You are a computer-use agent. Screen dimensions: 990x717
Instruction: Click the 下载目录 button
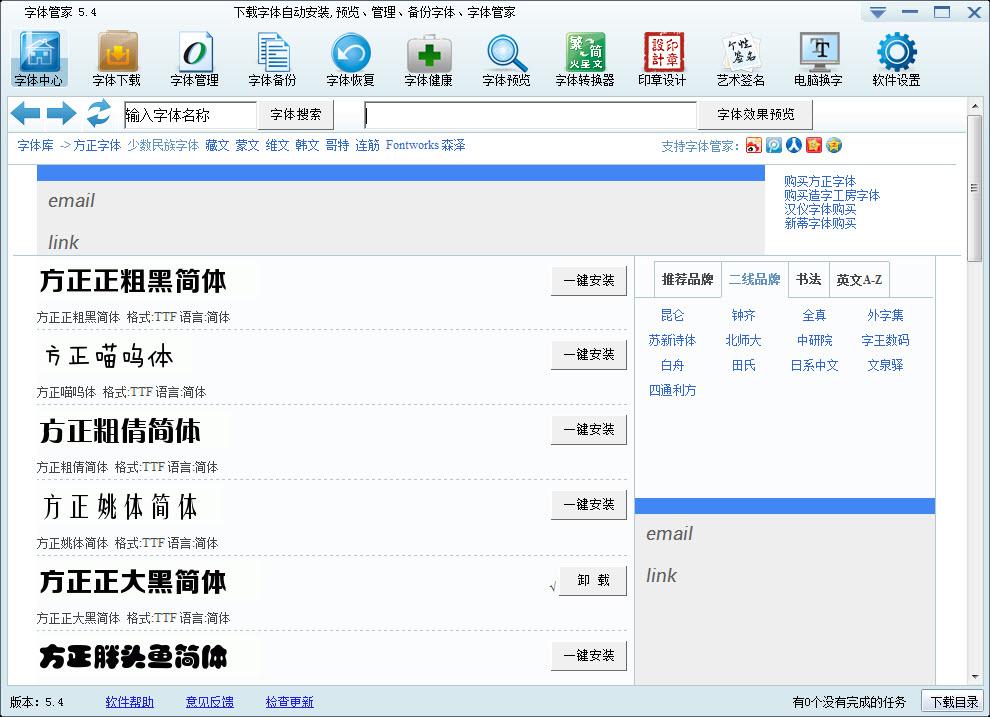click(x=955, y=702)
